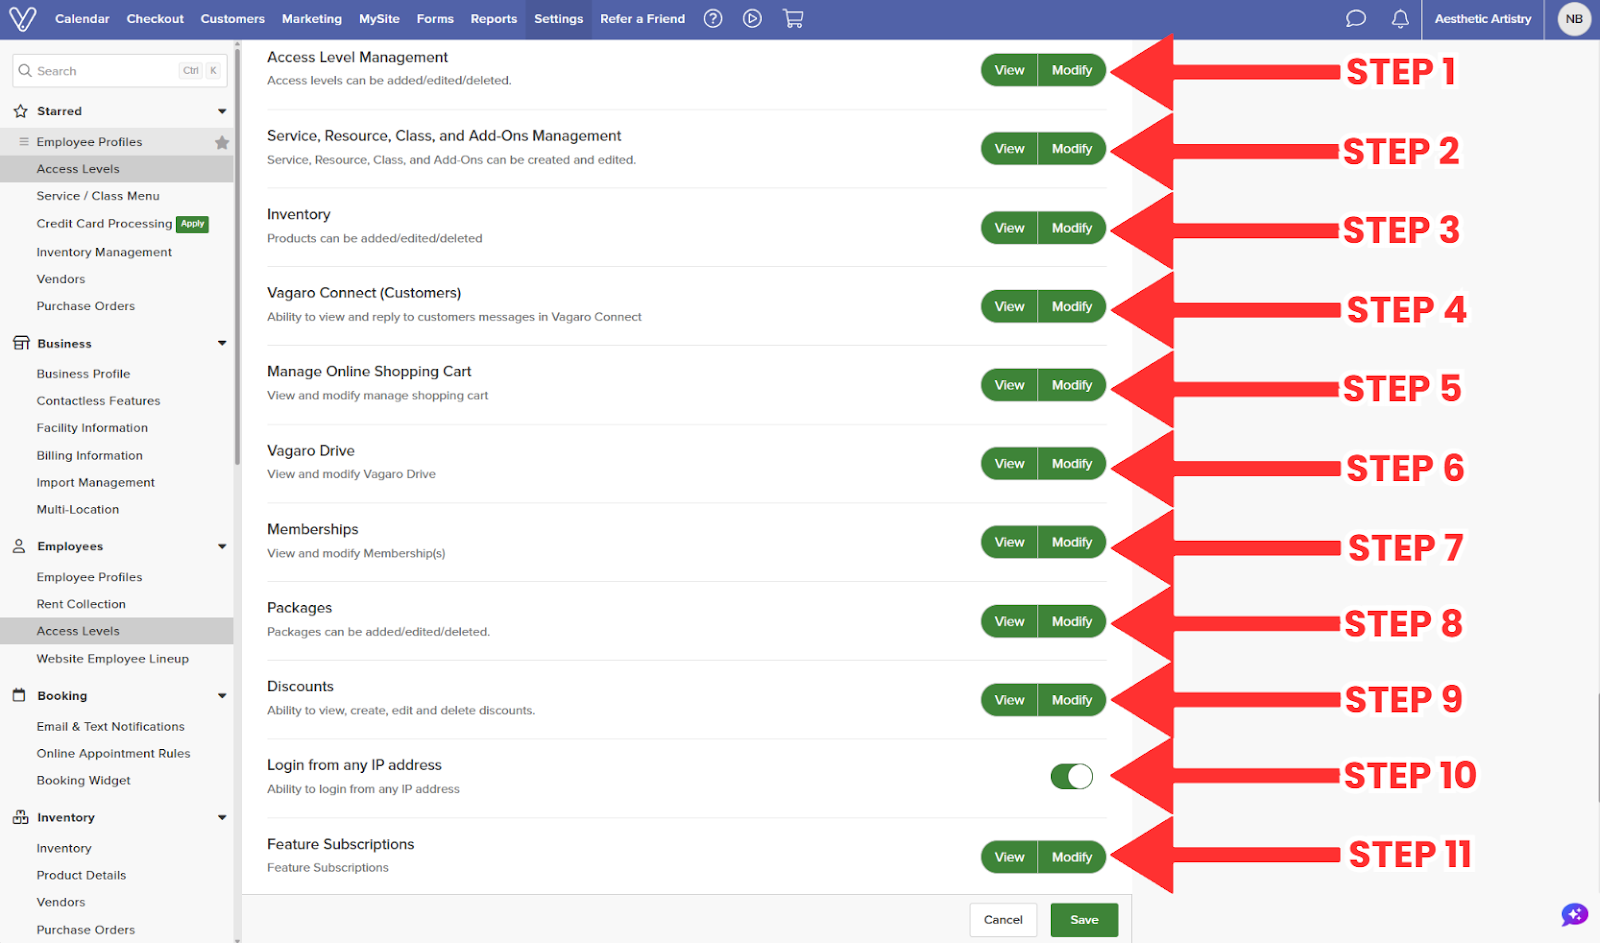Collapse the Starred section

222,111
